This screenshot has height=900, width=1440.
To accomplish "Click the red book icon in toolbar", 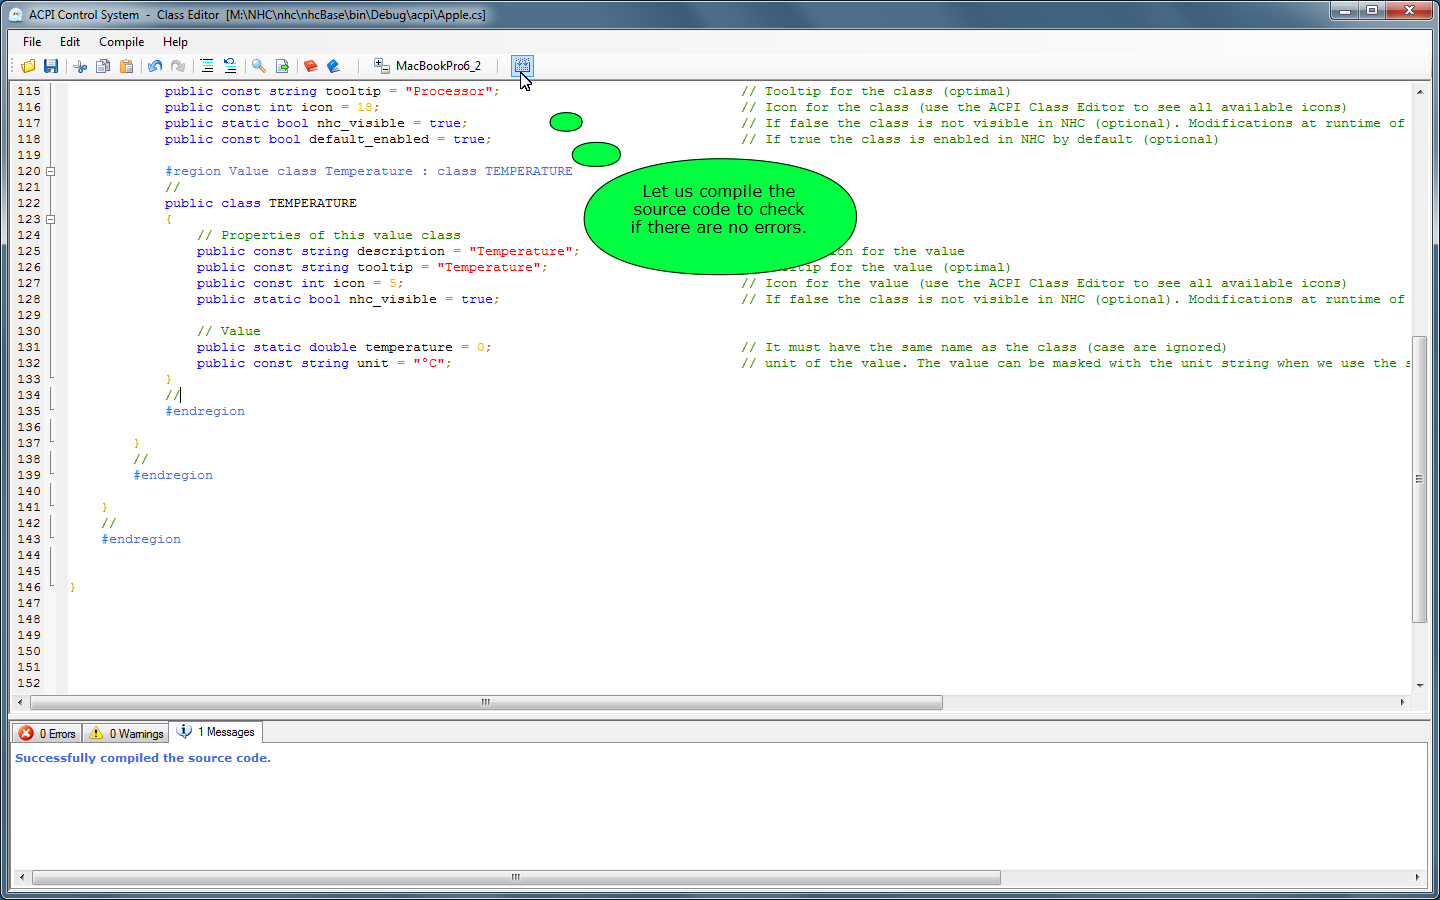I will click(x=310, y=66).
